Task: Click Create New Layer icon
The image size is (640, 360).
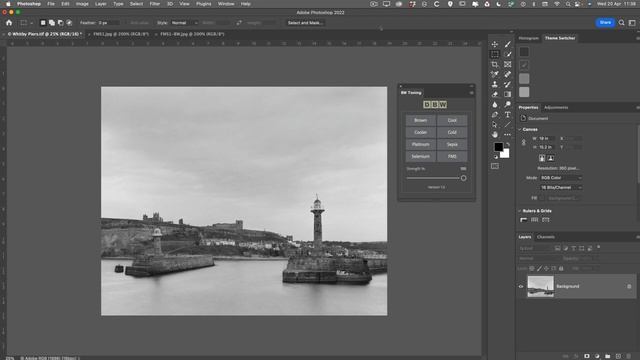Action: click(618, 356)
